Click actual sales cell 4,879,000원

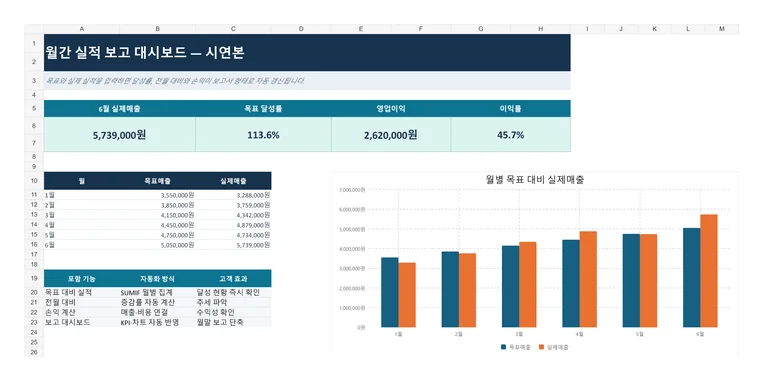point(234,225)
